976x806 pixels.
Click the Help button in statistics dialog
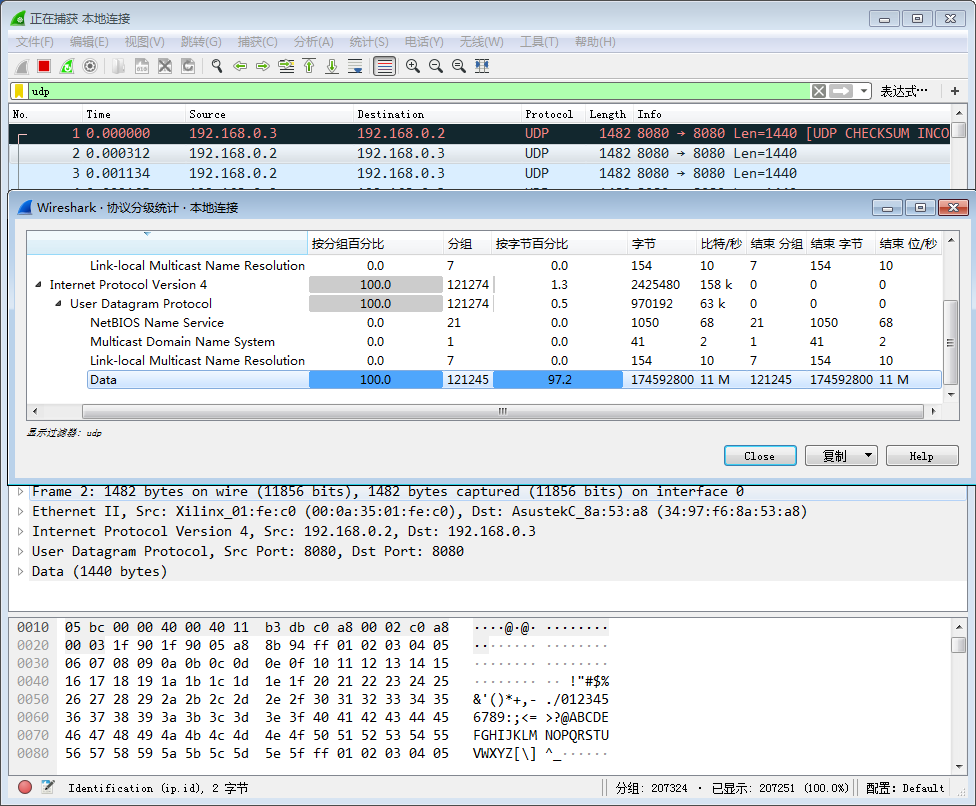pos(922,456)
